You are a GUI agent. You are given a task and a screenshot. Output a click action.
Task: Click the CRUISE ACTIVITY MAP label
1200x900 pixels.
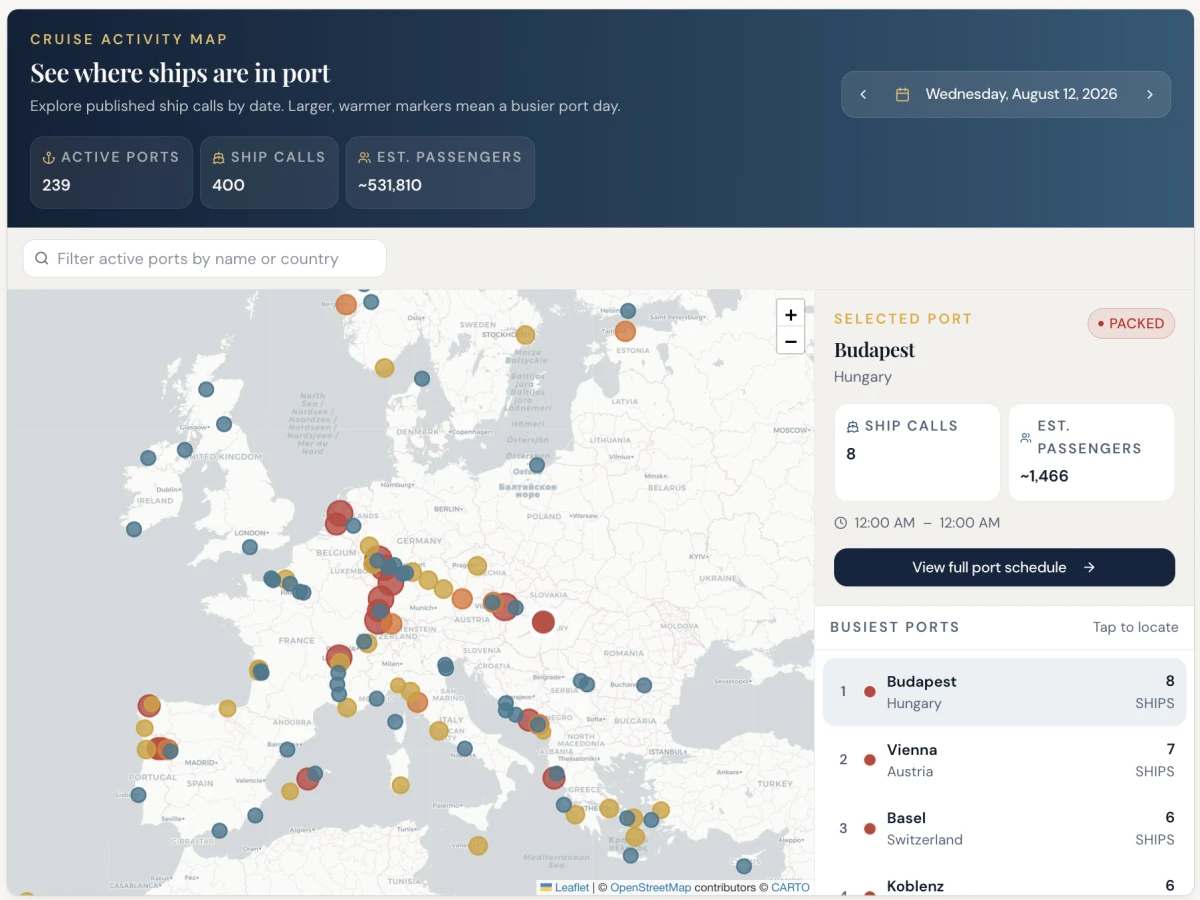point(129,40)
